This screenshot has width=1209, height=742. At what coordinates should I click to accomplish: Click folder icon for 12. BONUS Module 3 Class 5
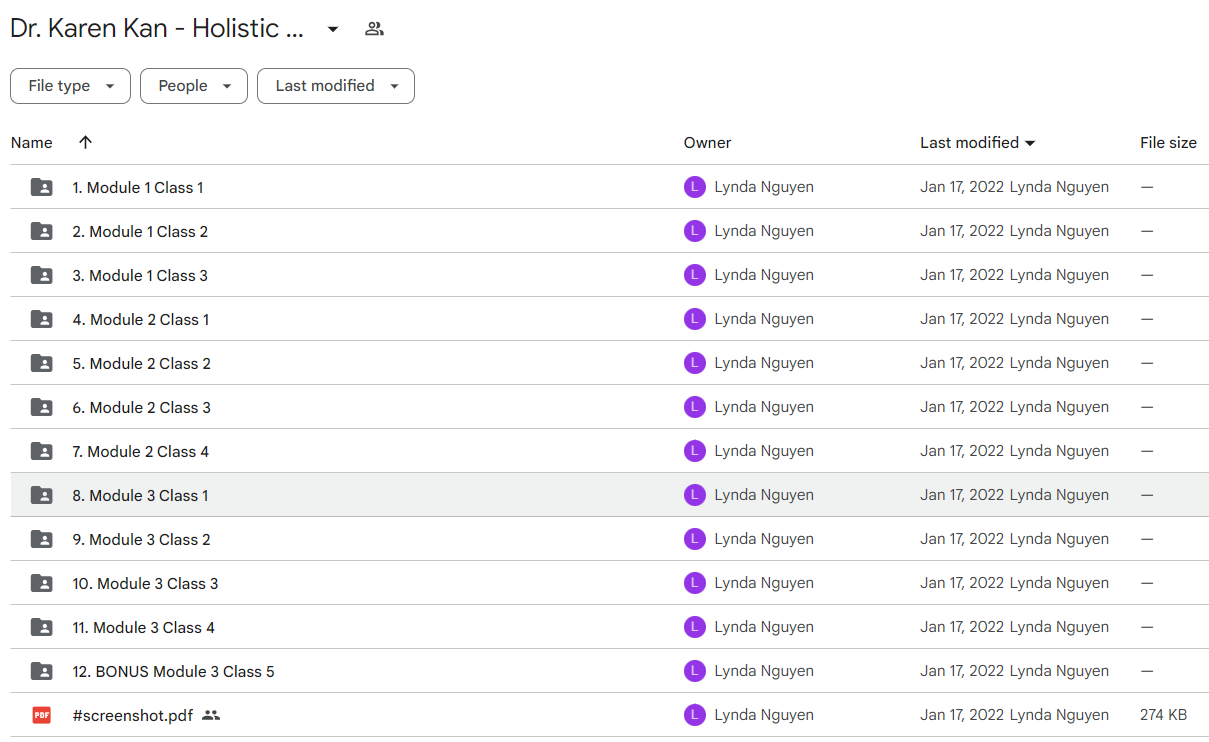click(x=41, y=671)
